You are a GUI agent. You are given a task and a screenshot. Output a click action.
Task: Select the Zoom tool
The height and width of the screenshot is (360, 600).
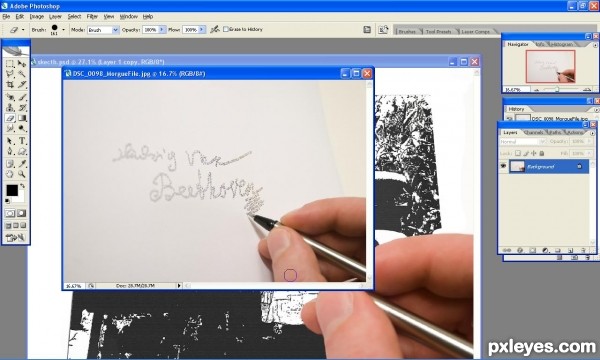coord(22,174)
